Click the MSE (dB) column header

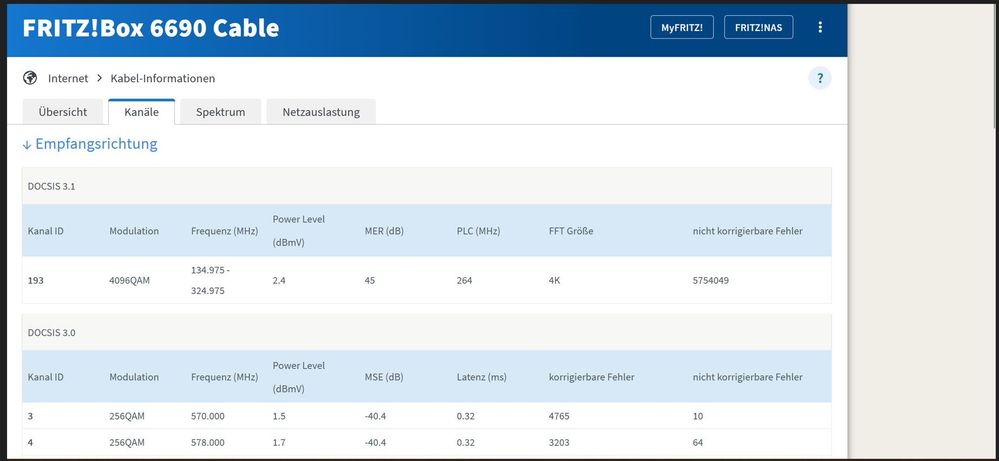coord(384,377)
